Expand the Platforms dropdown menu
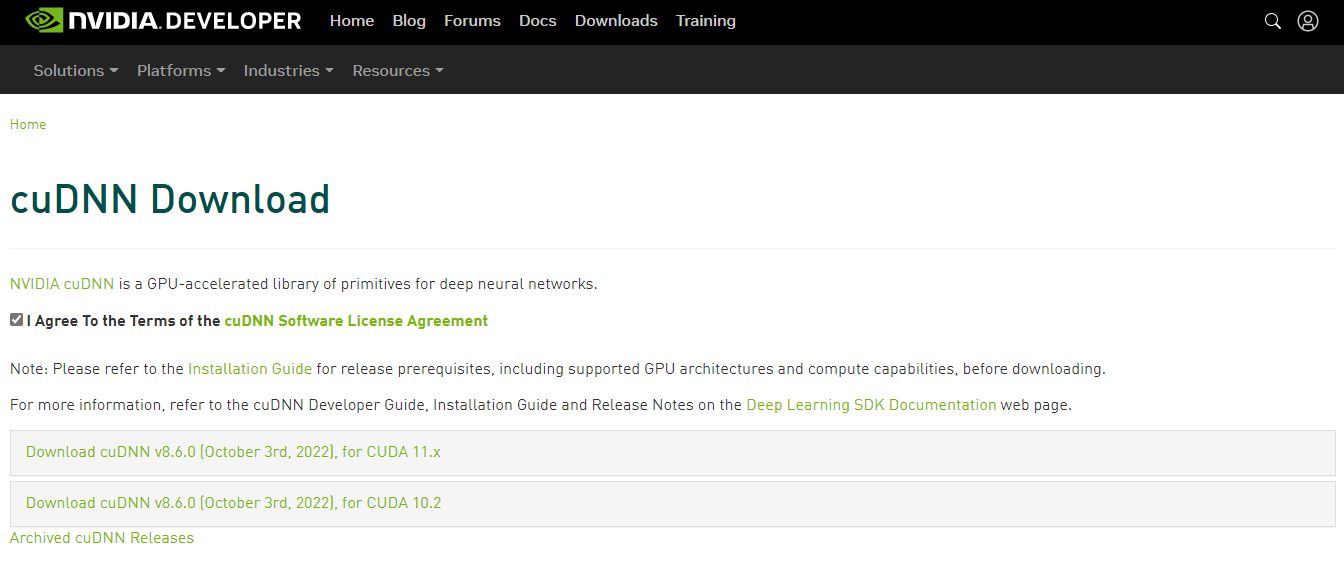 181,71
